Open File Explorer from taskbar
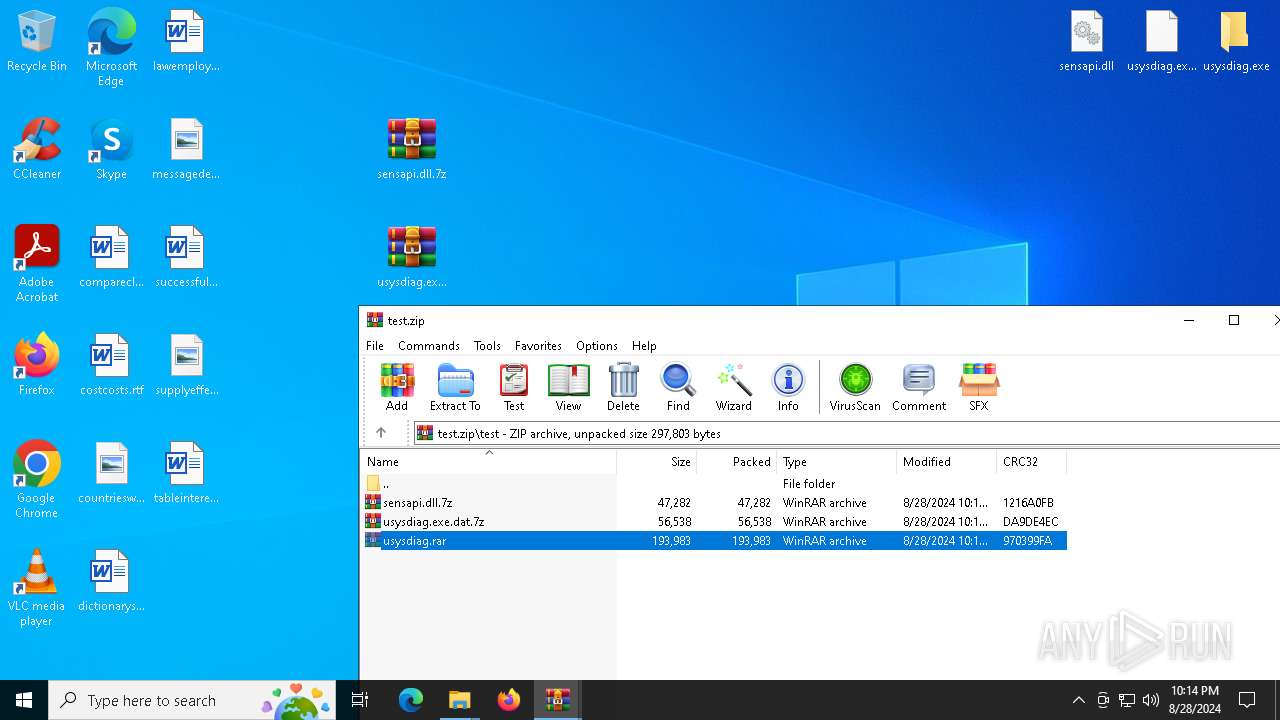The height and width of the screenshot is (720, 1280). [459, 700]
